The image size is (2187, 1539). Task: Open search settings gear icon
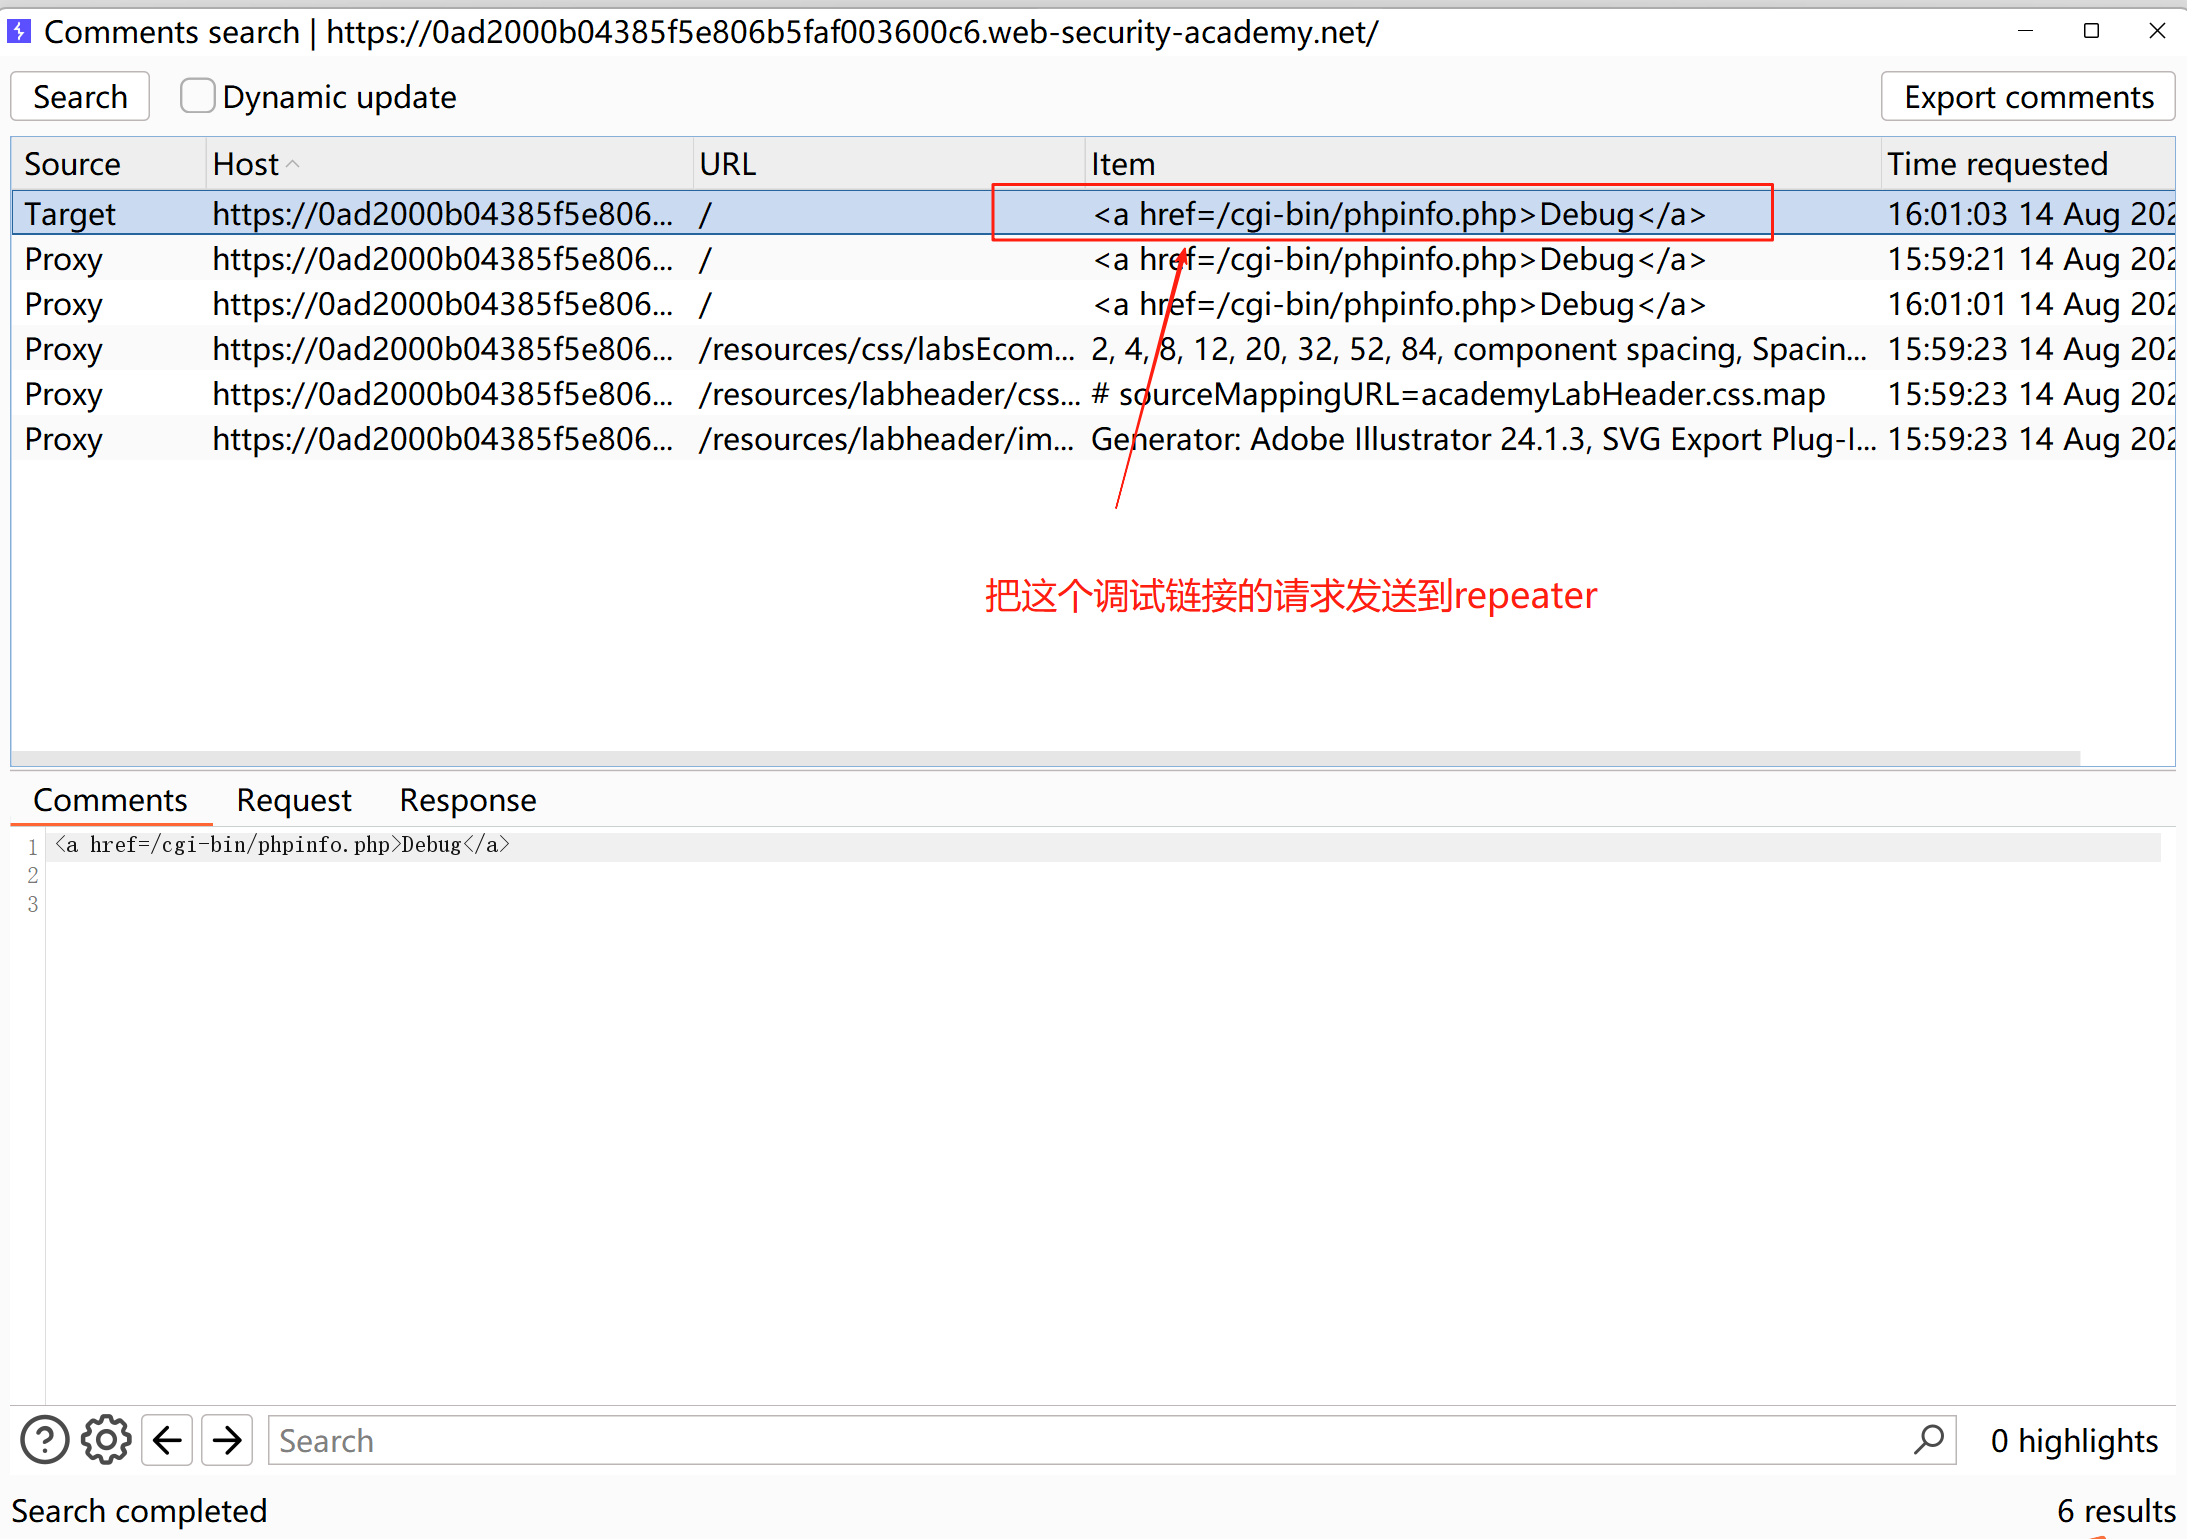pyautogui.click(x=106, y=1441)
